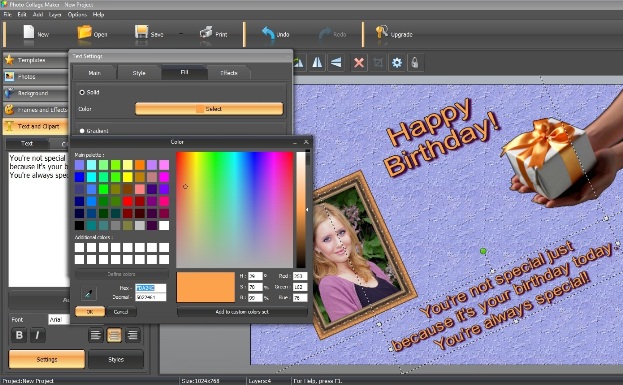
Task: Flip the layer horizontally with the mirror icon
Action: point(317,62)
